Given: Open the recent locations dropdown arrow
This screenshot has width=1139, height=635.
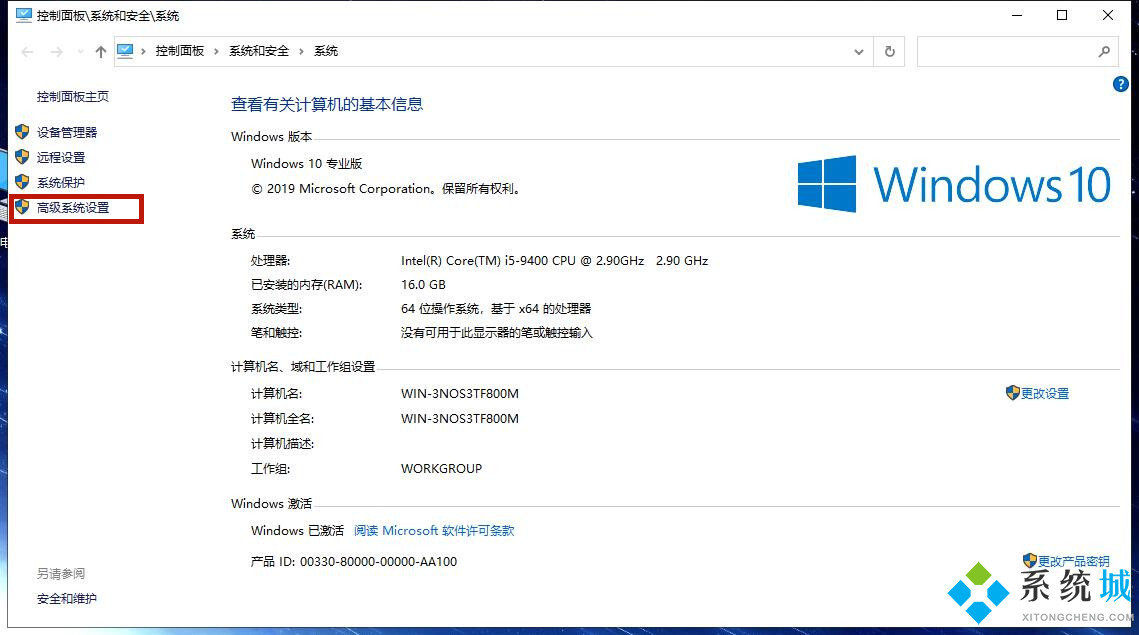Looking at the screenshot, I should point(80,52).
